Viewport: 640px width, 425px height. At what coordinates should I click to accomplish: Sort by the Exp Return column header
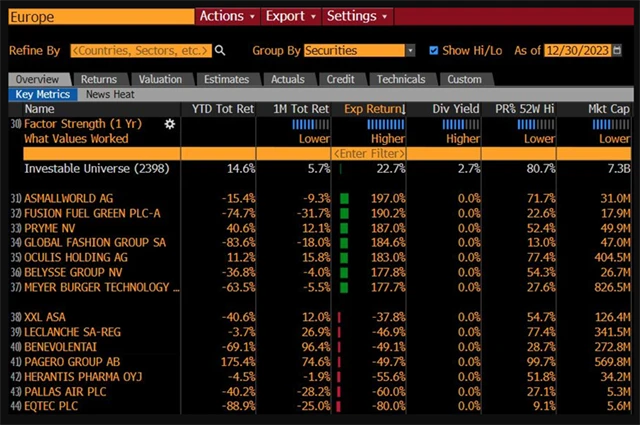pos(374,108)
